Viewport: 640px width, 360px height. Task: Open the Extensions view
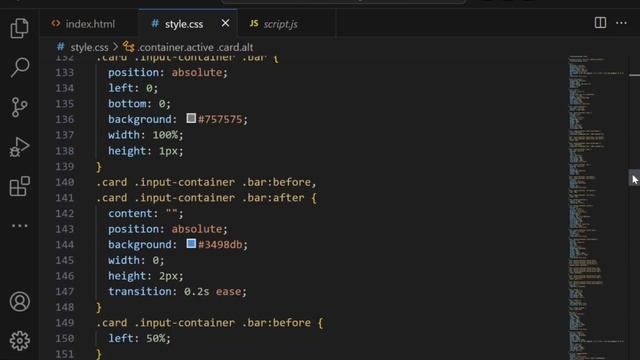point(19,186)
